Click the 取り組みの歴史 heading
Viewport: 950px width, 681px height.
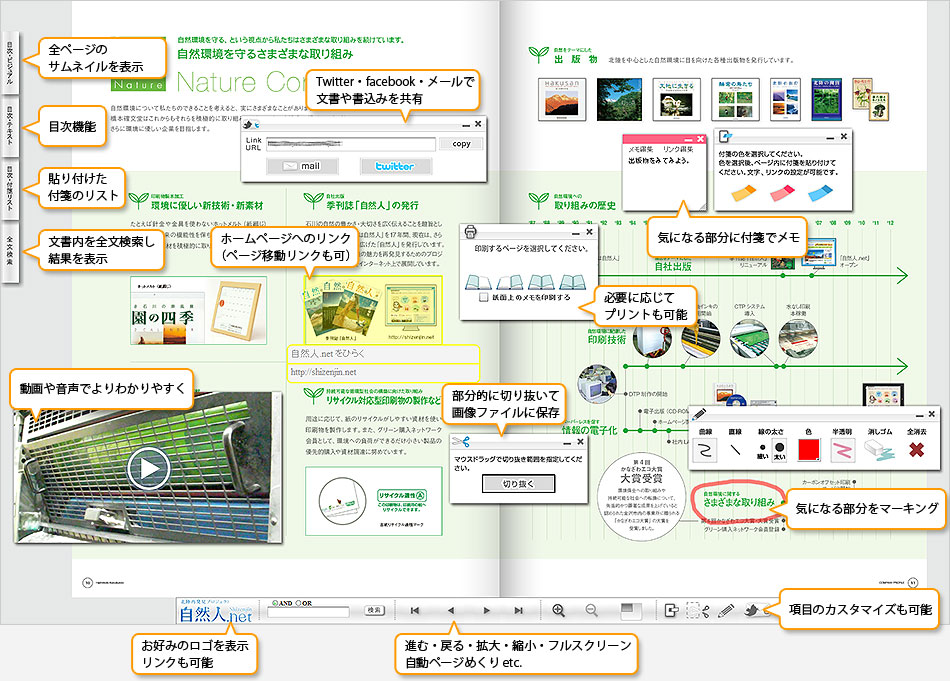[585, 205]
